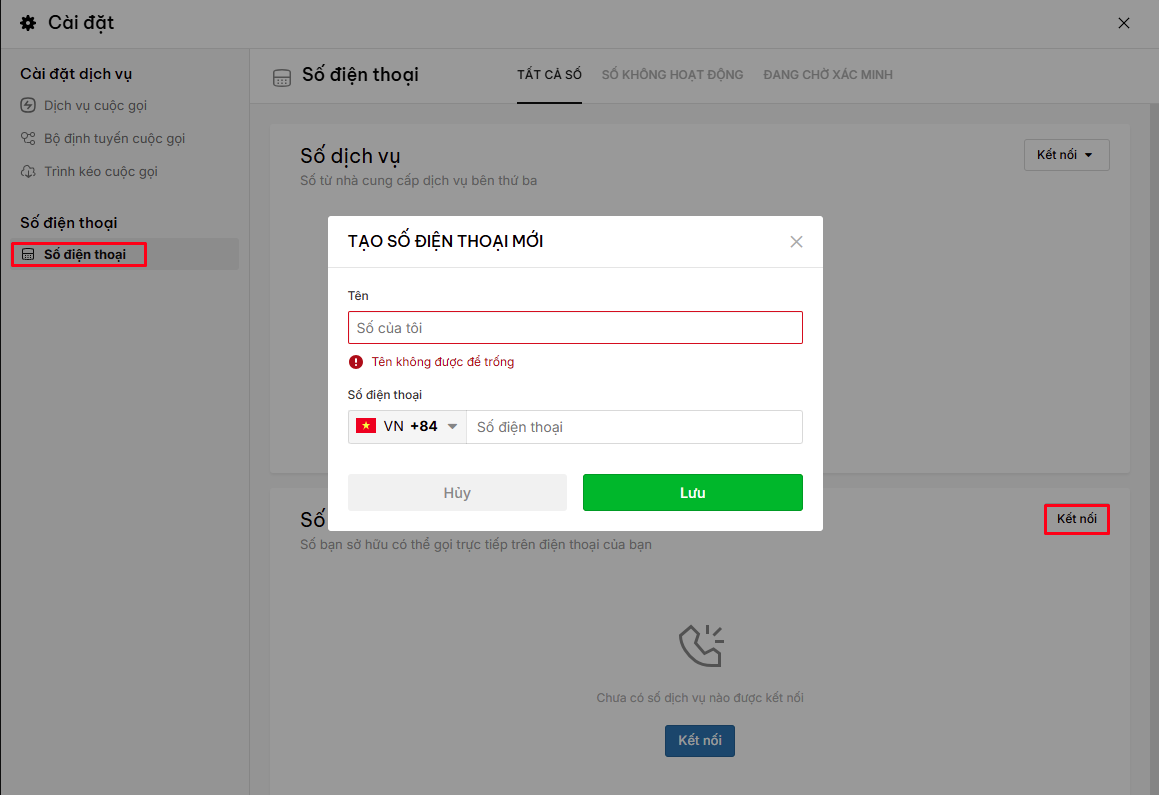The height and width of the screenshot is (795, 1159).
Task: Open the Kết nối dropdown in Số dịch vụ
Action: [x=1066, y=154]
